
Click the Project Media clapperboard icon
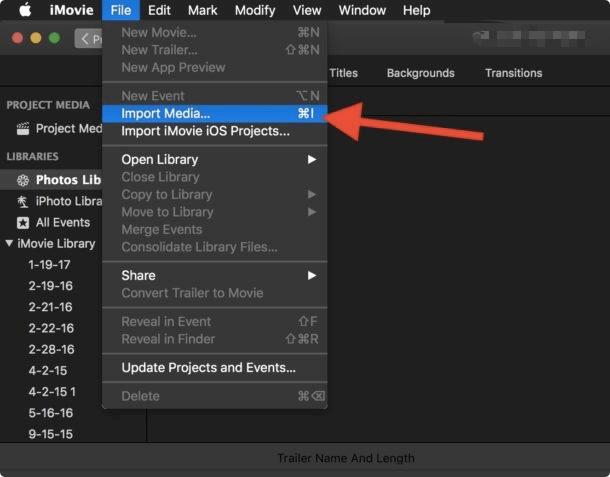[22, 129]
